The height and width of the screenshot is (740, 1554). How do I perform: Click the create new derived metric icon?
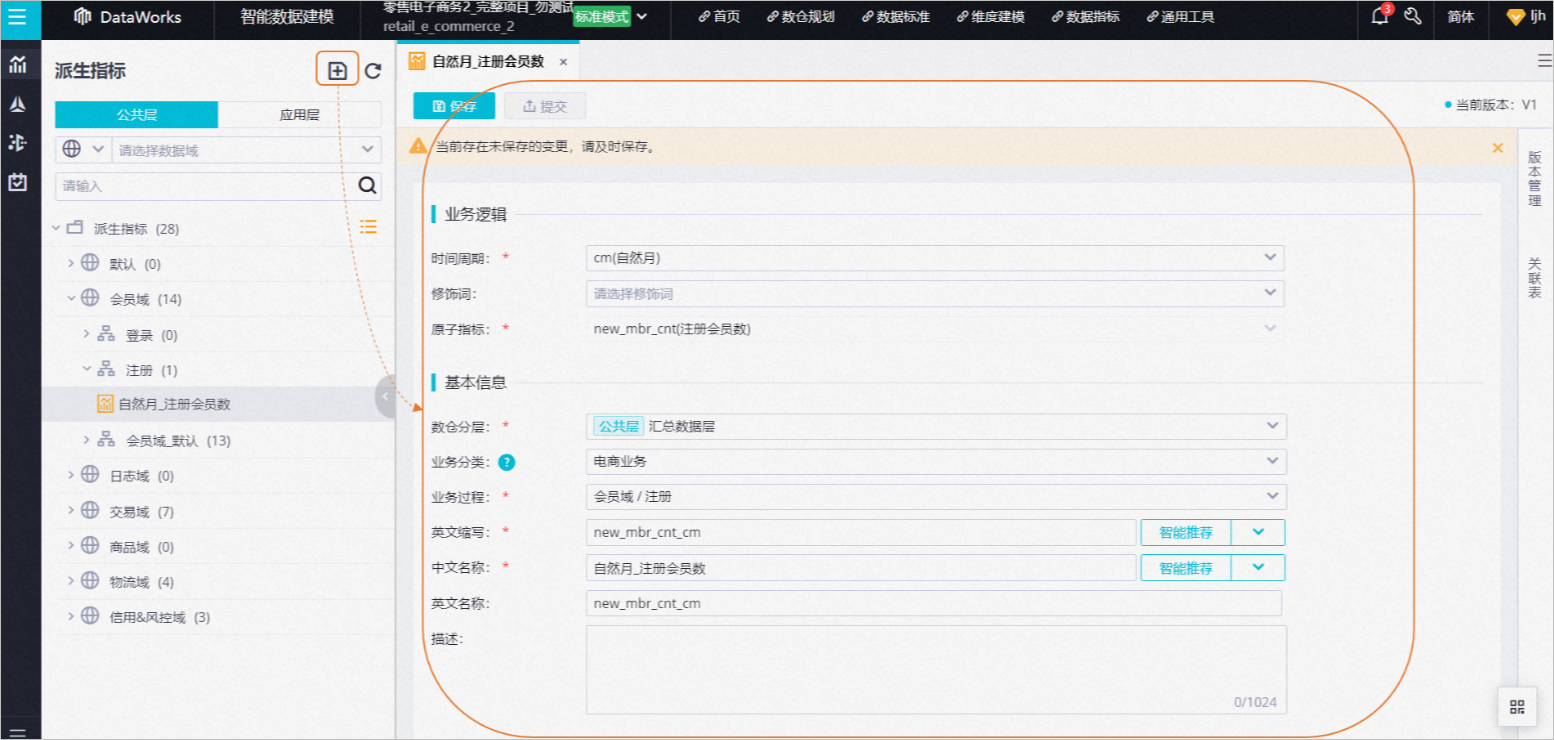(x=337, y=71)
